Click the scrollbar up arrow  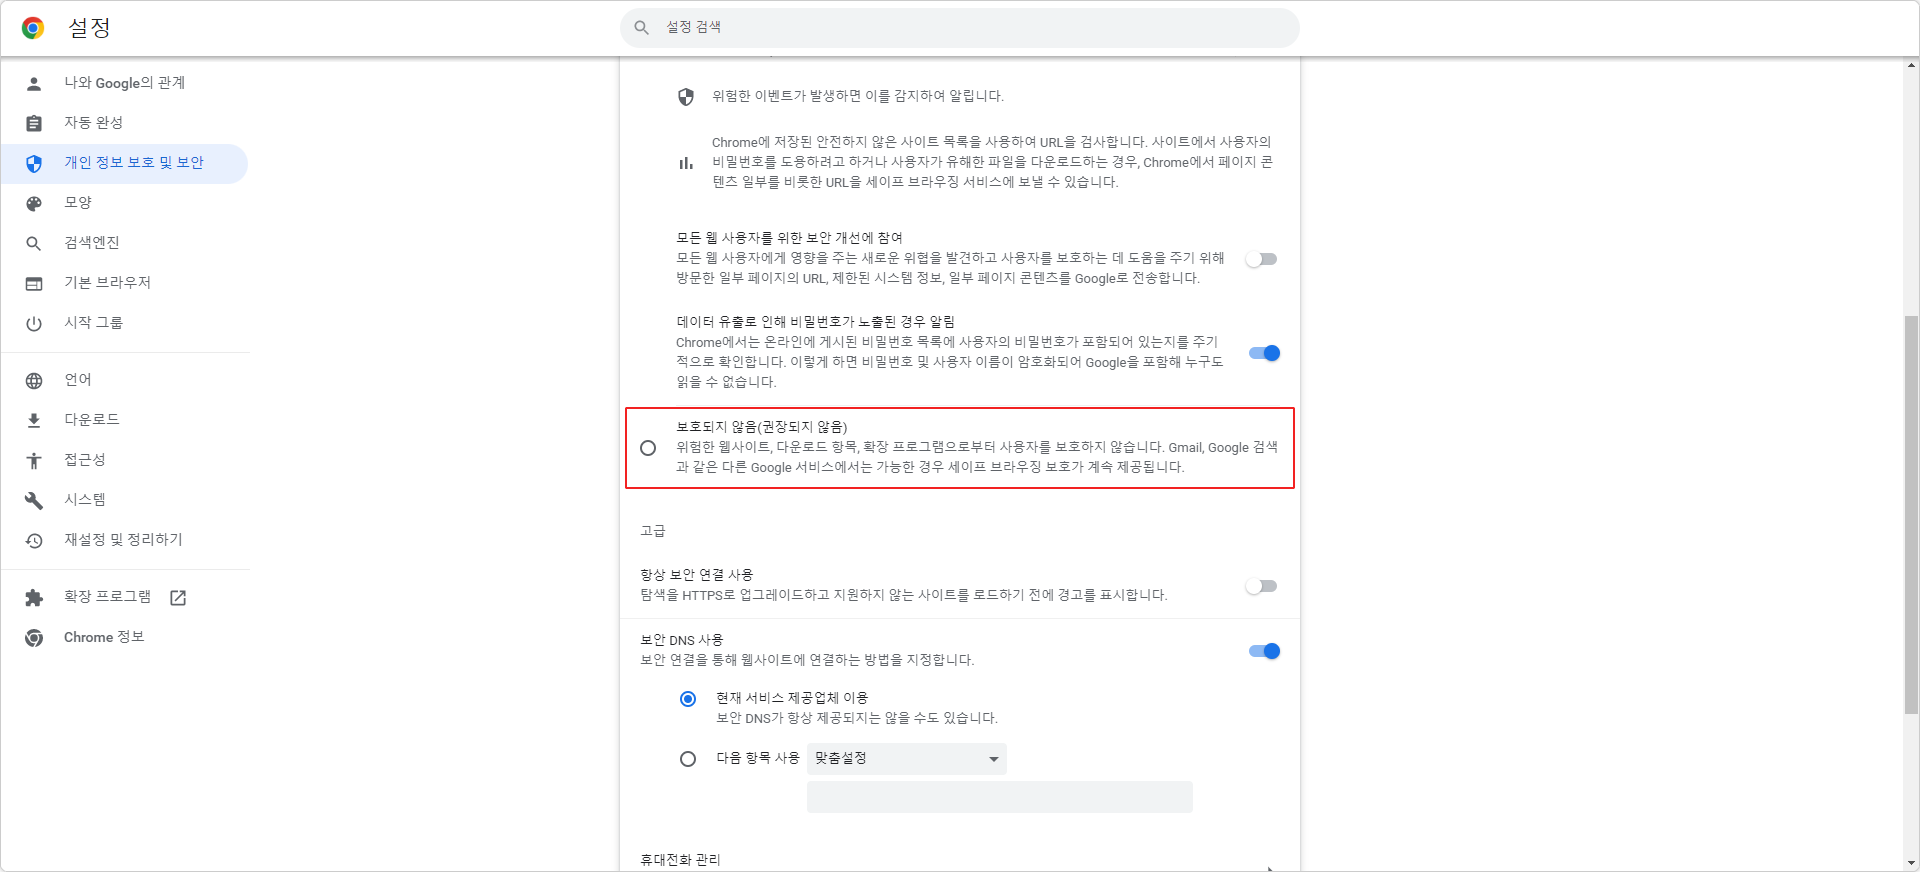click(1911, 65)
